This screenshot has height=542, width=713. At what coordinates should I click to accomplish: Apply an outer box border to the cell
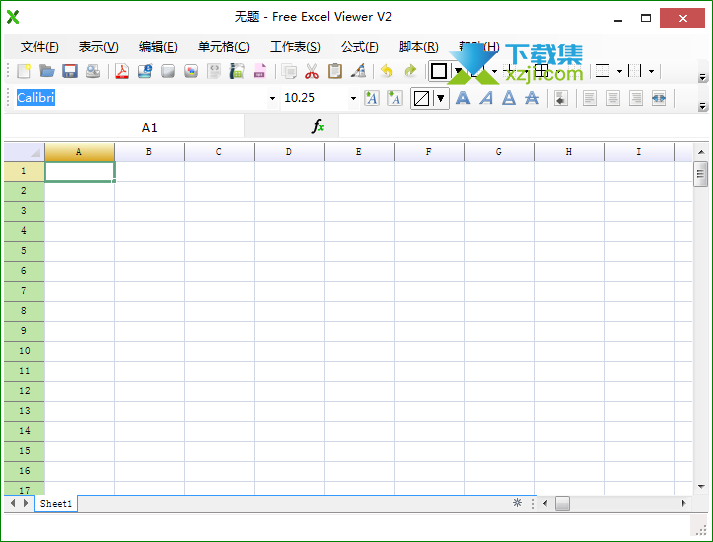[439, 71]
